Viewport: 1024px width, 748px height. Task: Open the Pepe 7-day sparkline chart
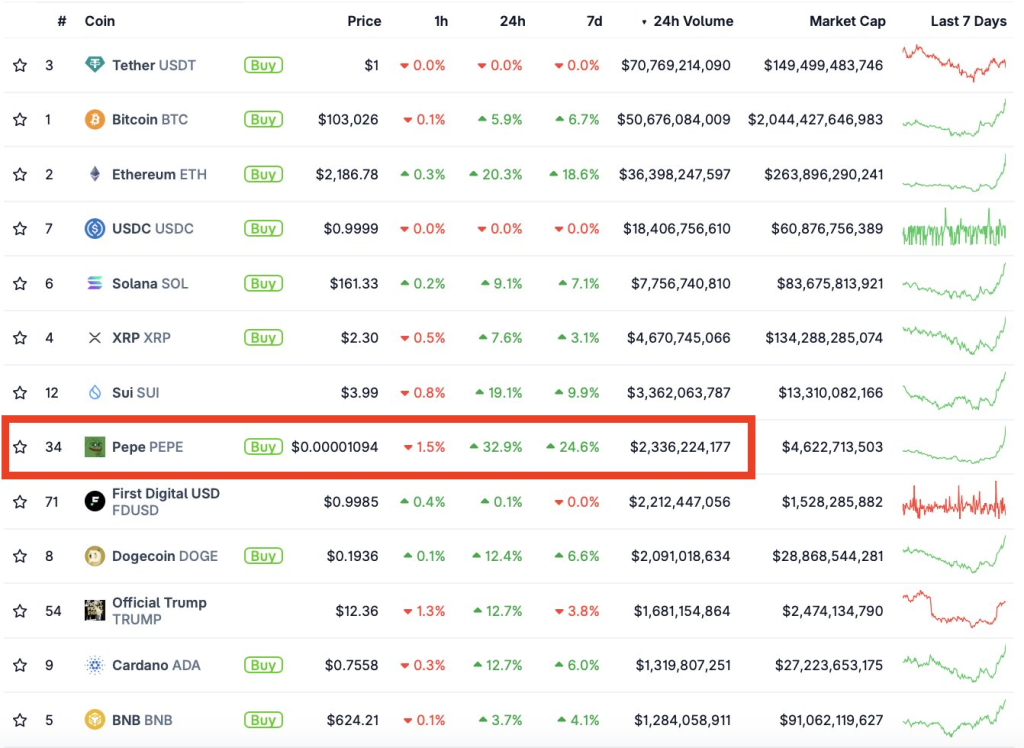(x=954, y=447)
